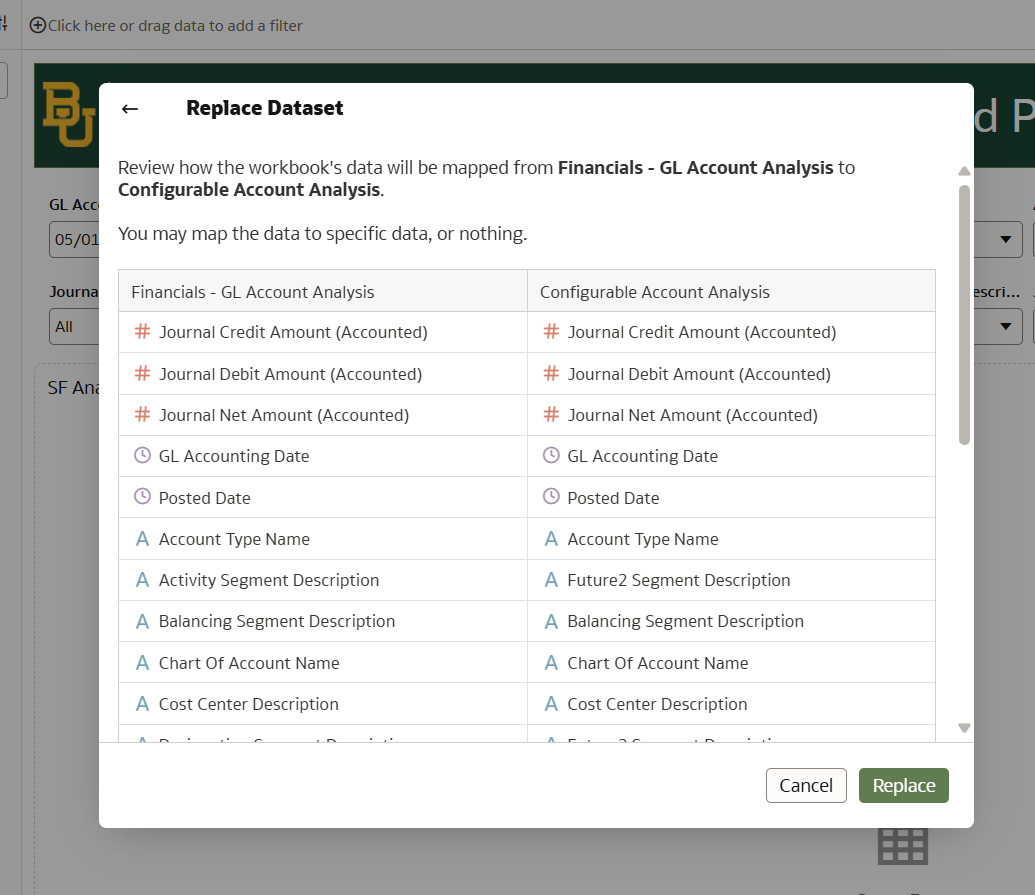The width and height of the screenshot is (1035, 895).
Task: Open Future2 Segment Description mapping cell
Action: [731, 580]
